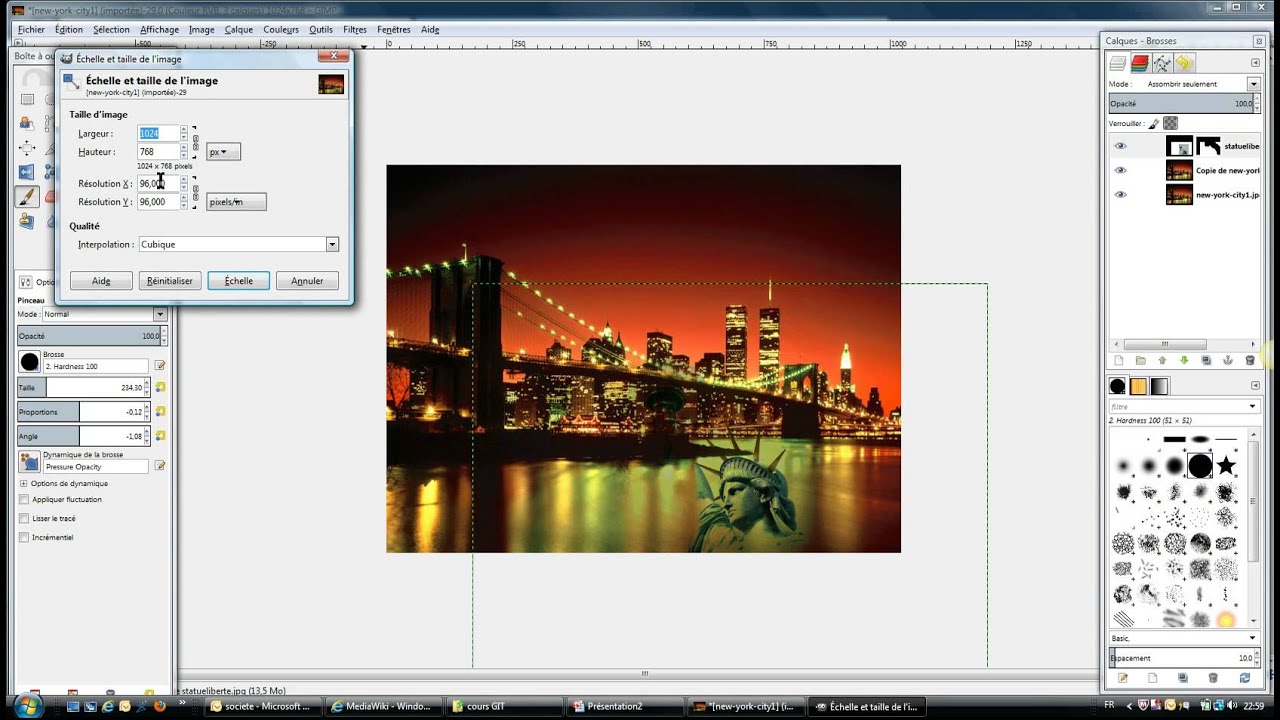Viewport: 1280px width, 720px height.
Task: Enable Incrémentiel checkbox
Action: (x=24, y=538)
